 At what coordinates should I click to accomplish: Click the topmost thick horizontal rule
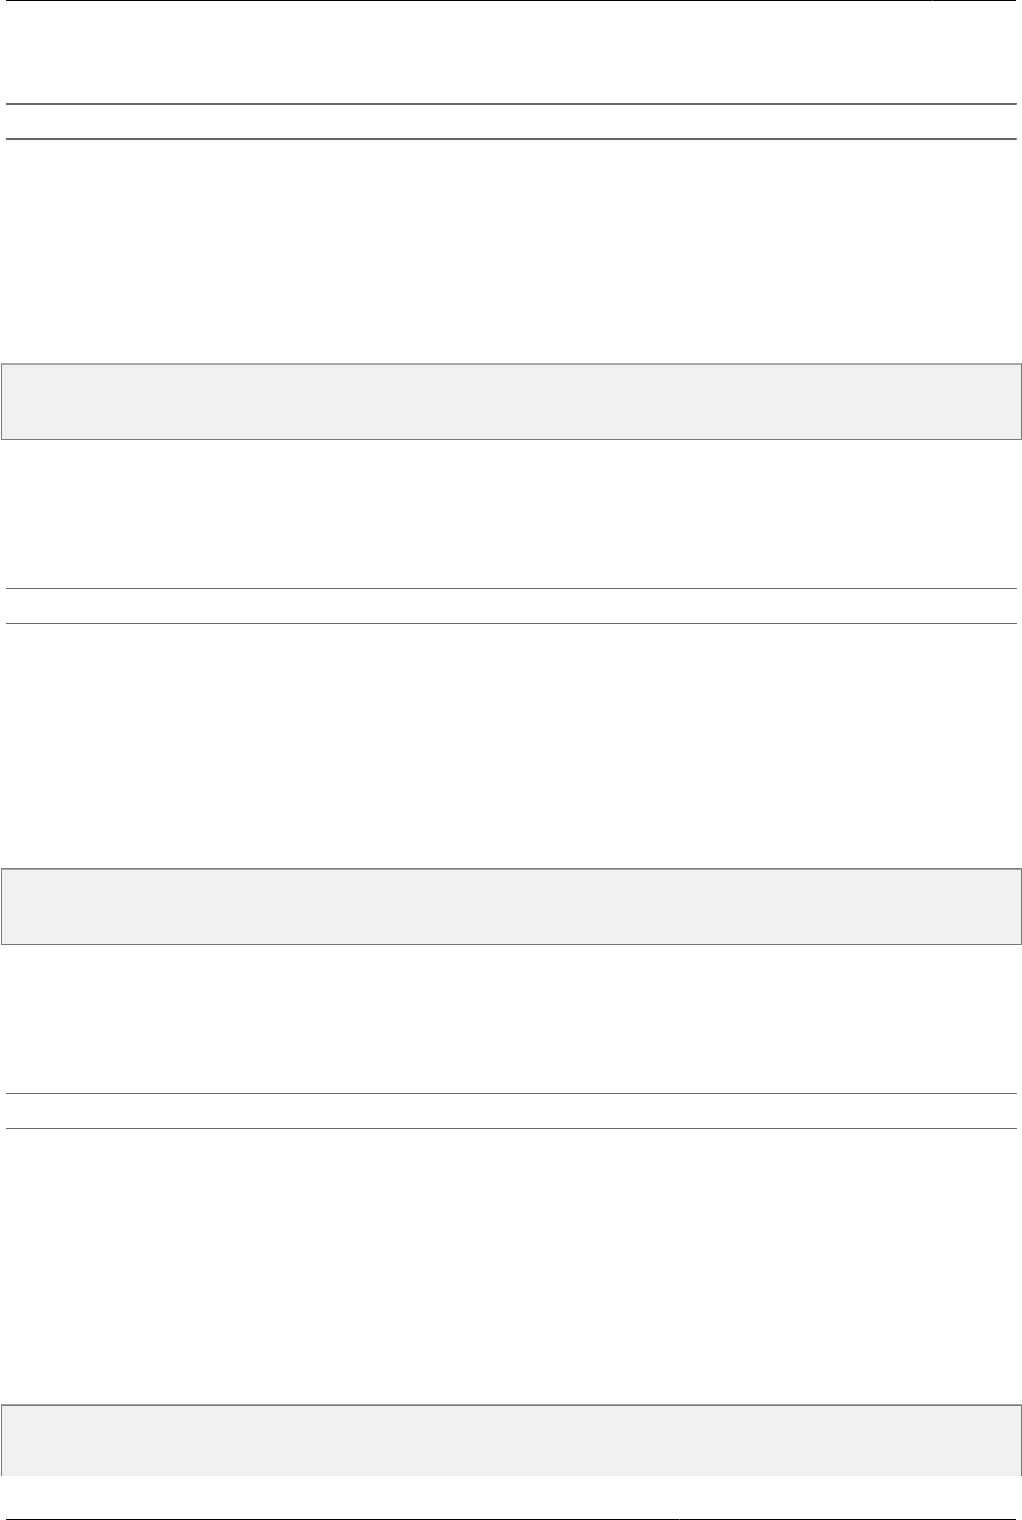point(511,104)
